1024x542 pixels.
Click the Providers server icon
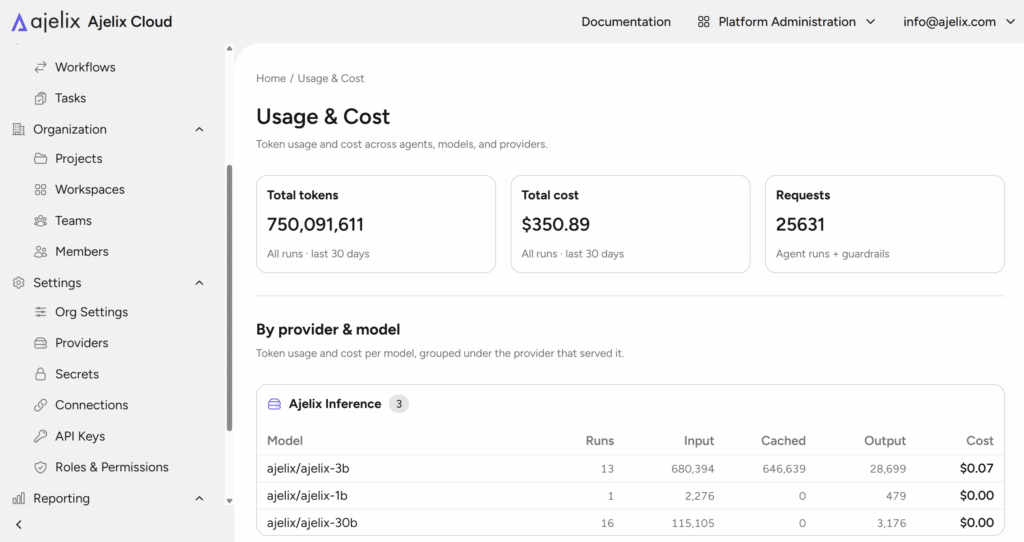[x=40, y=343]
